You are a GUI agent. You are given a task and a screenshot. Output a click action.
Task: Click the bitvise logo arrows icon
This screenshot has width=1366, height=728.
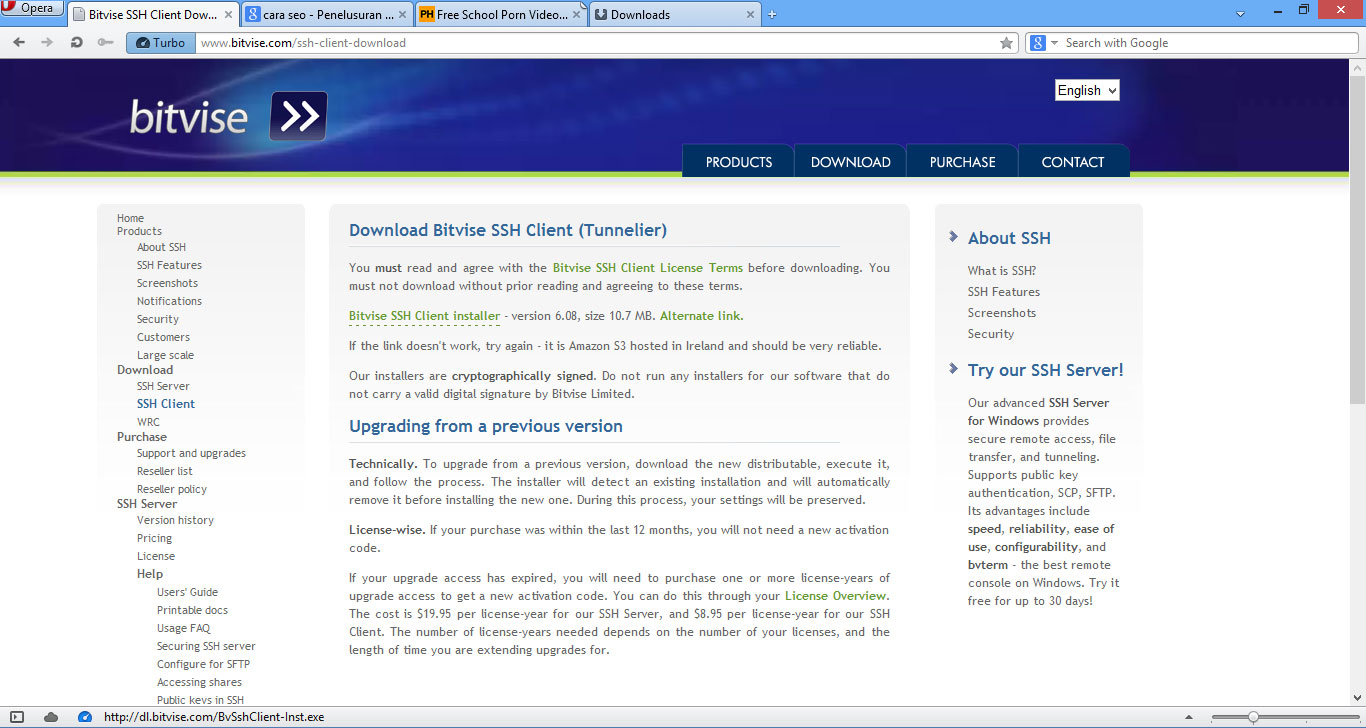pyautogui.click(x=298, y=116)
